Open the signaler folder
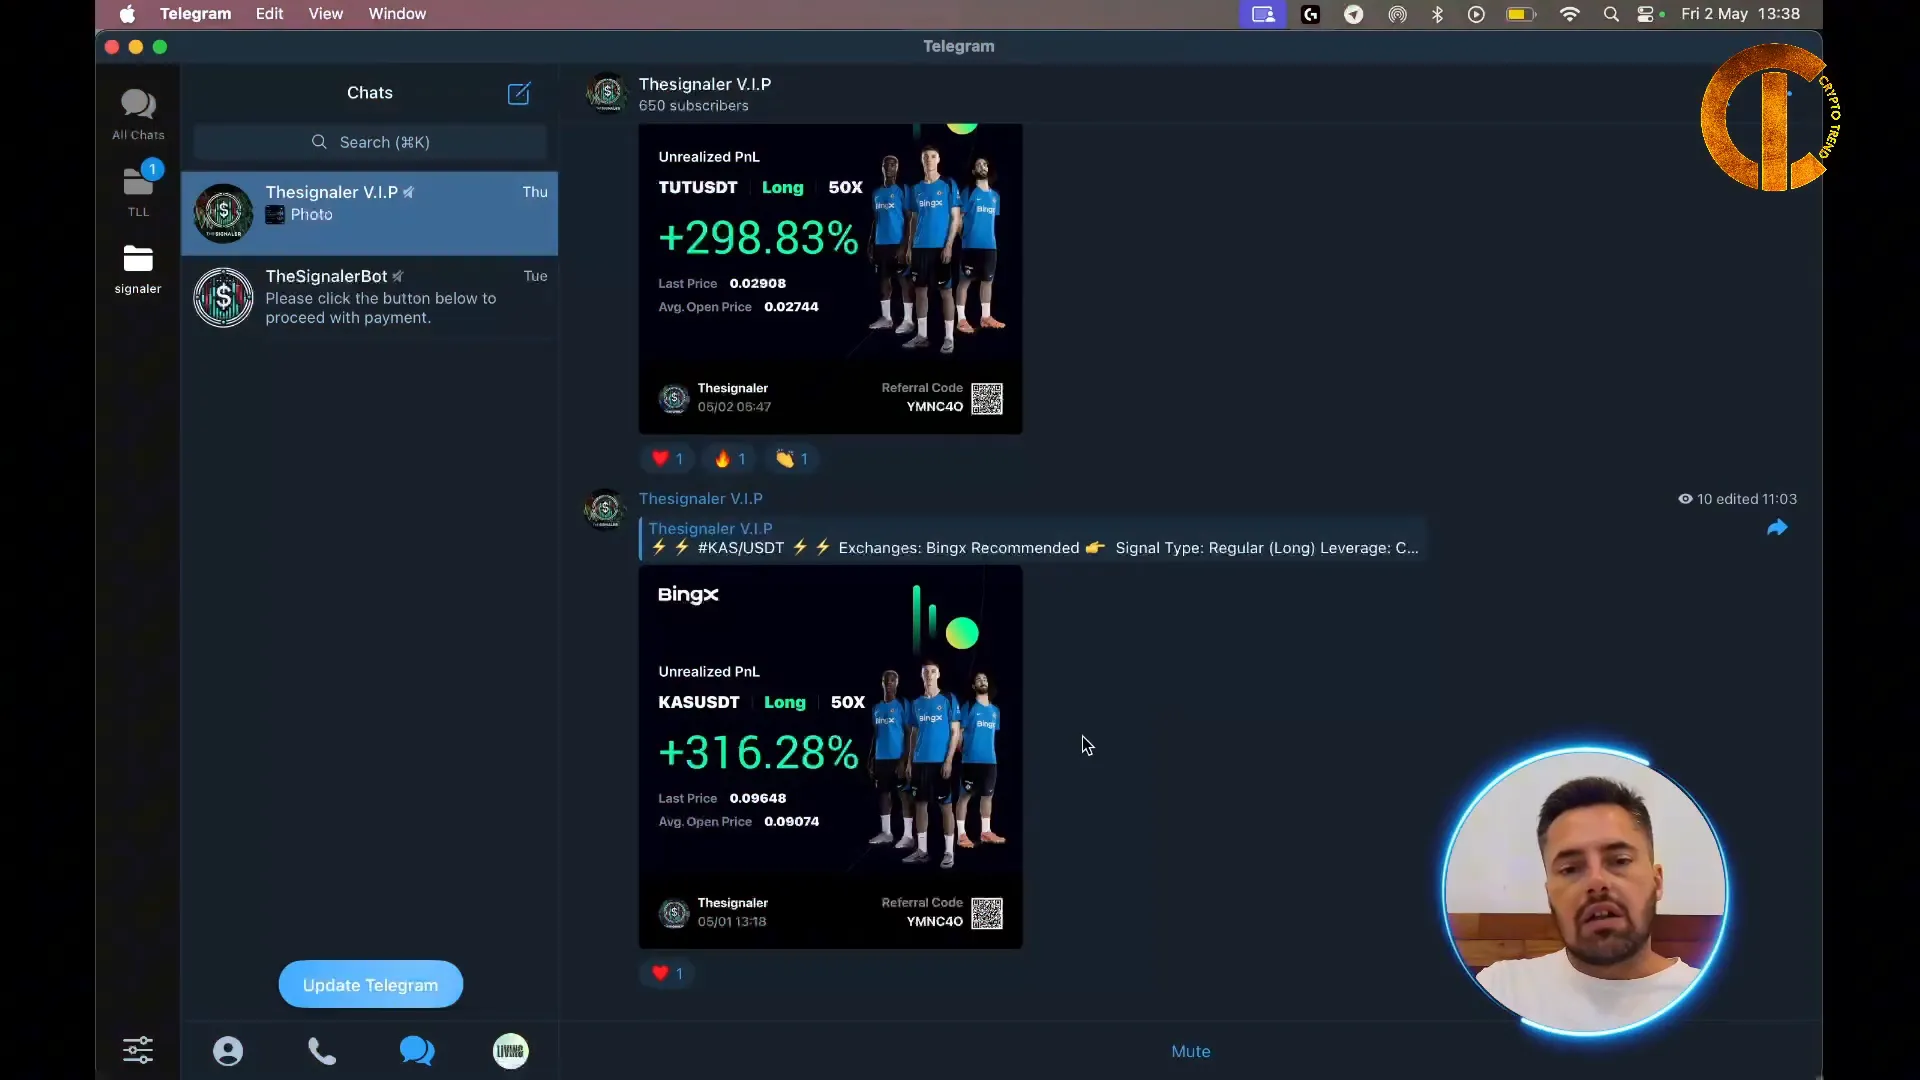Viewport: 1920px width, 1080px height. coord(138,269)
